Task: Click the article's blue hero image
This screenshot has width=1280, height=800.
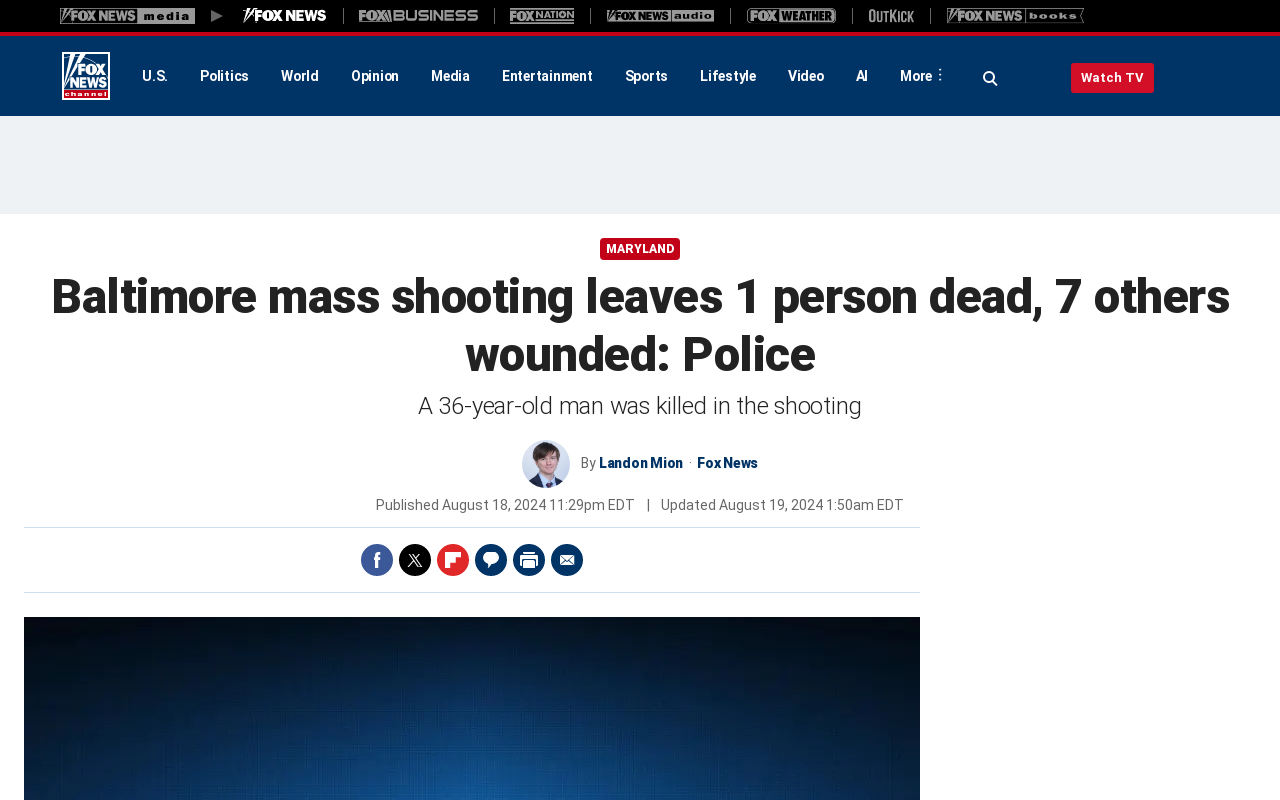Action: coord(472,708)
